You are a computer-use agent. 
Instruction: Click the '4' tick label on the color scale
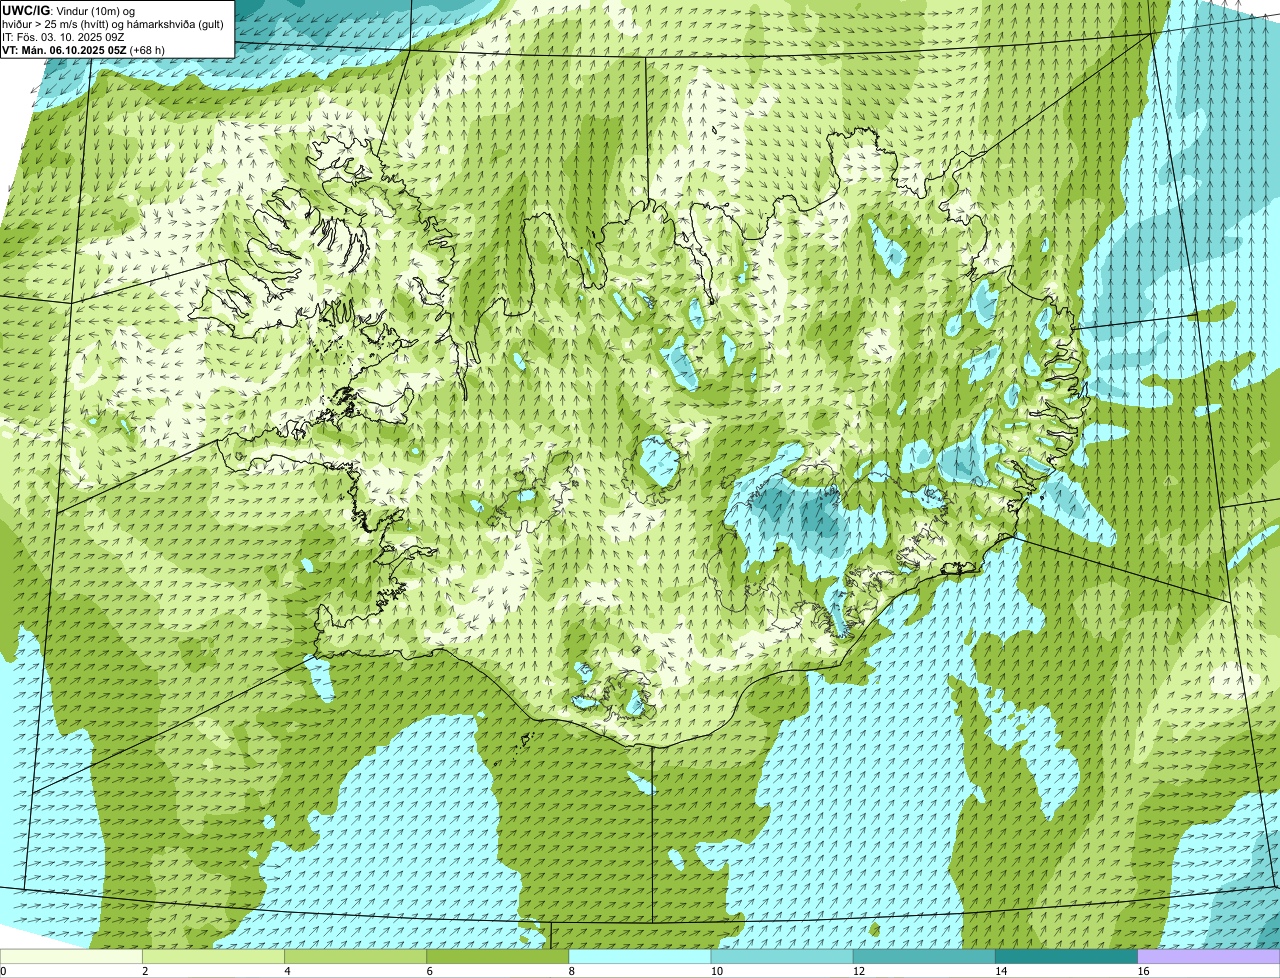287,971
